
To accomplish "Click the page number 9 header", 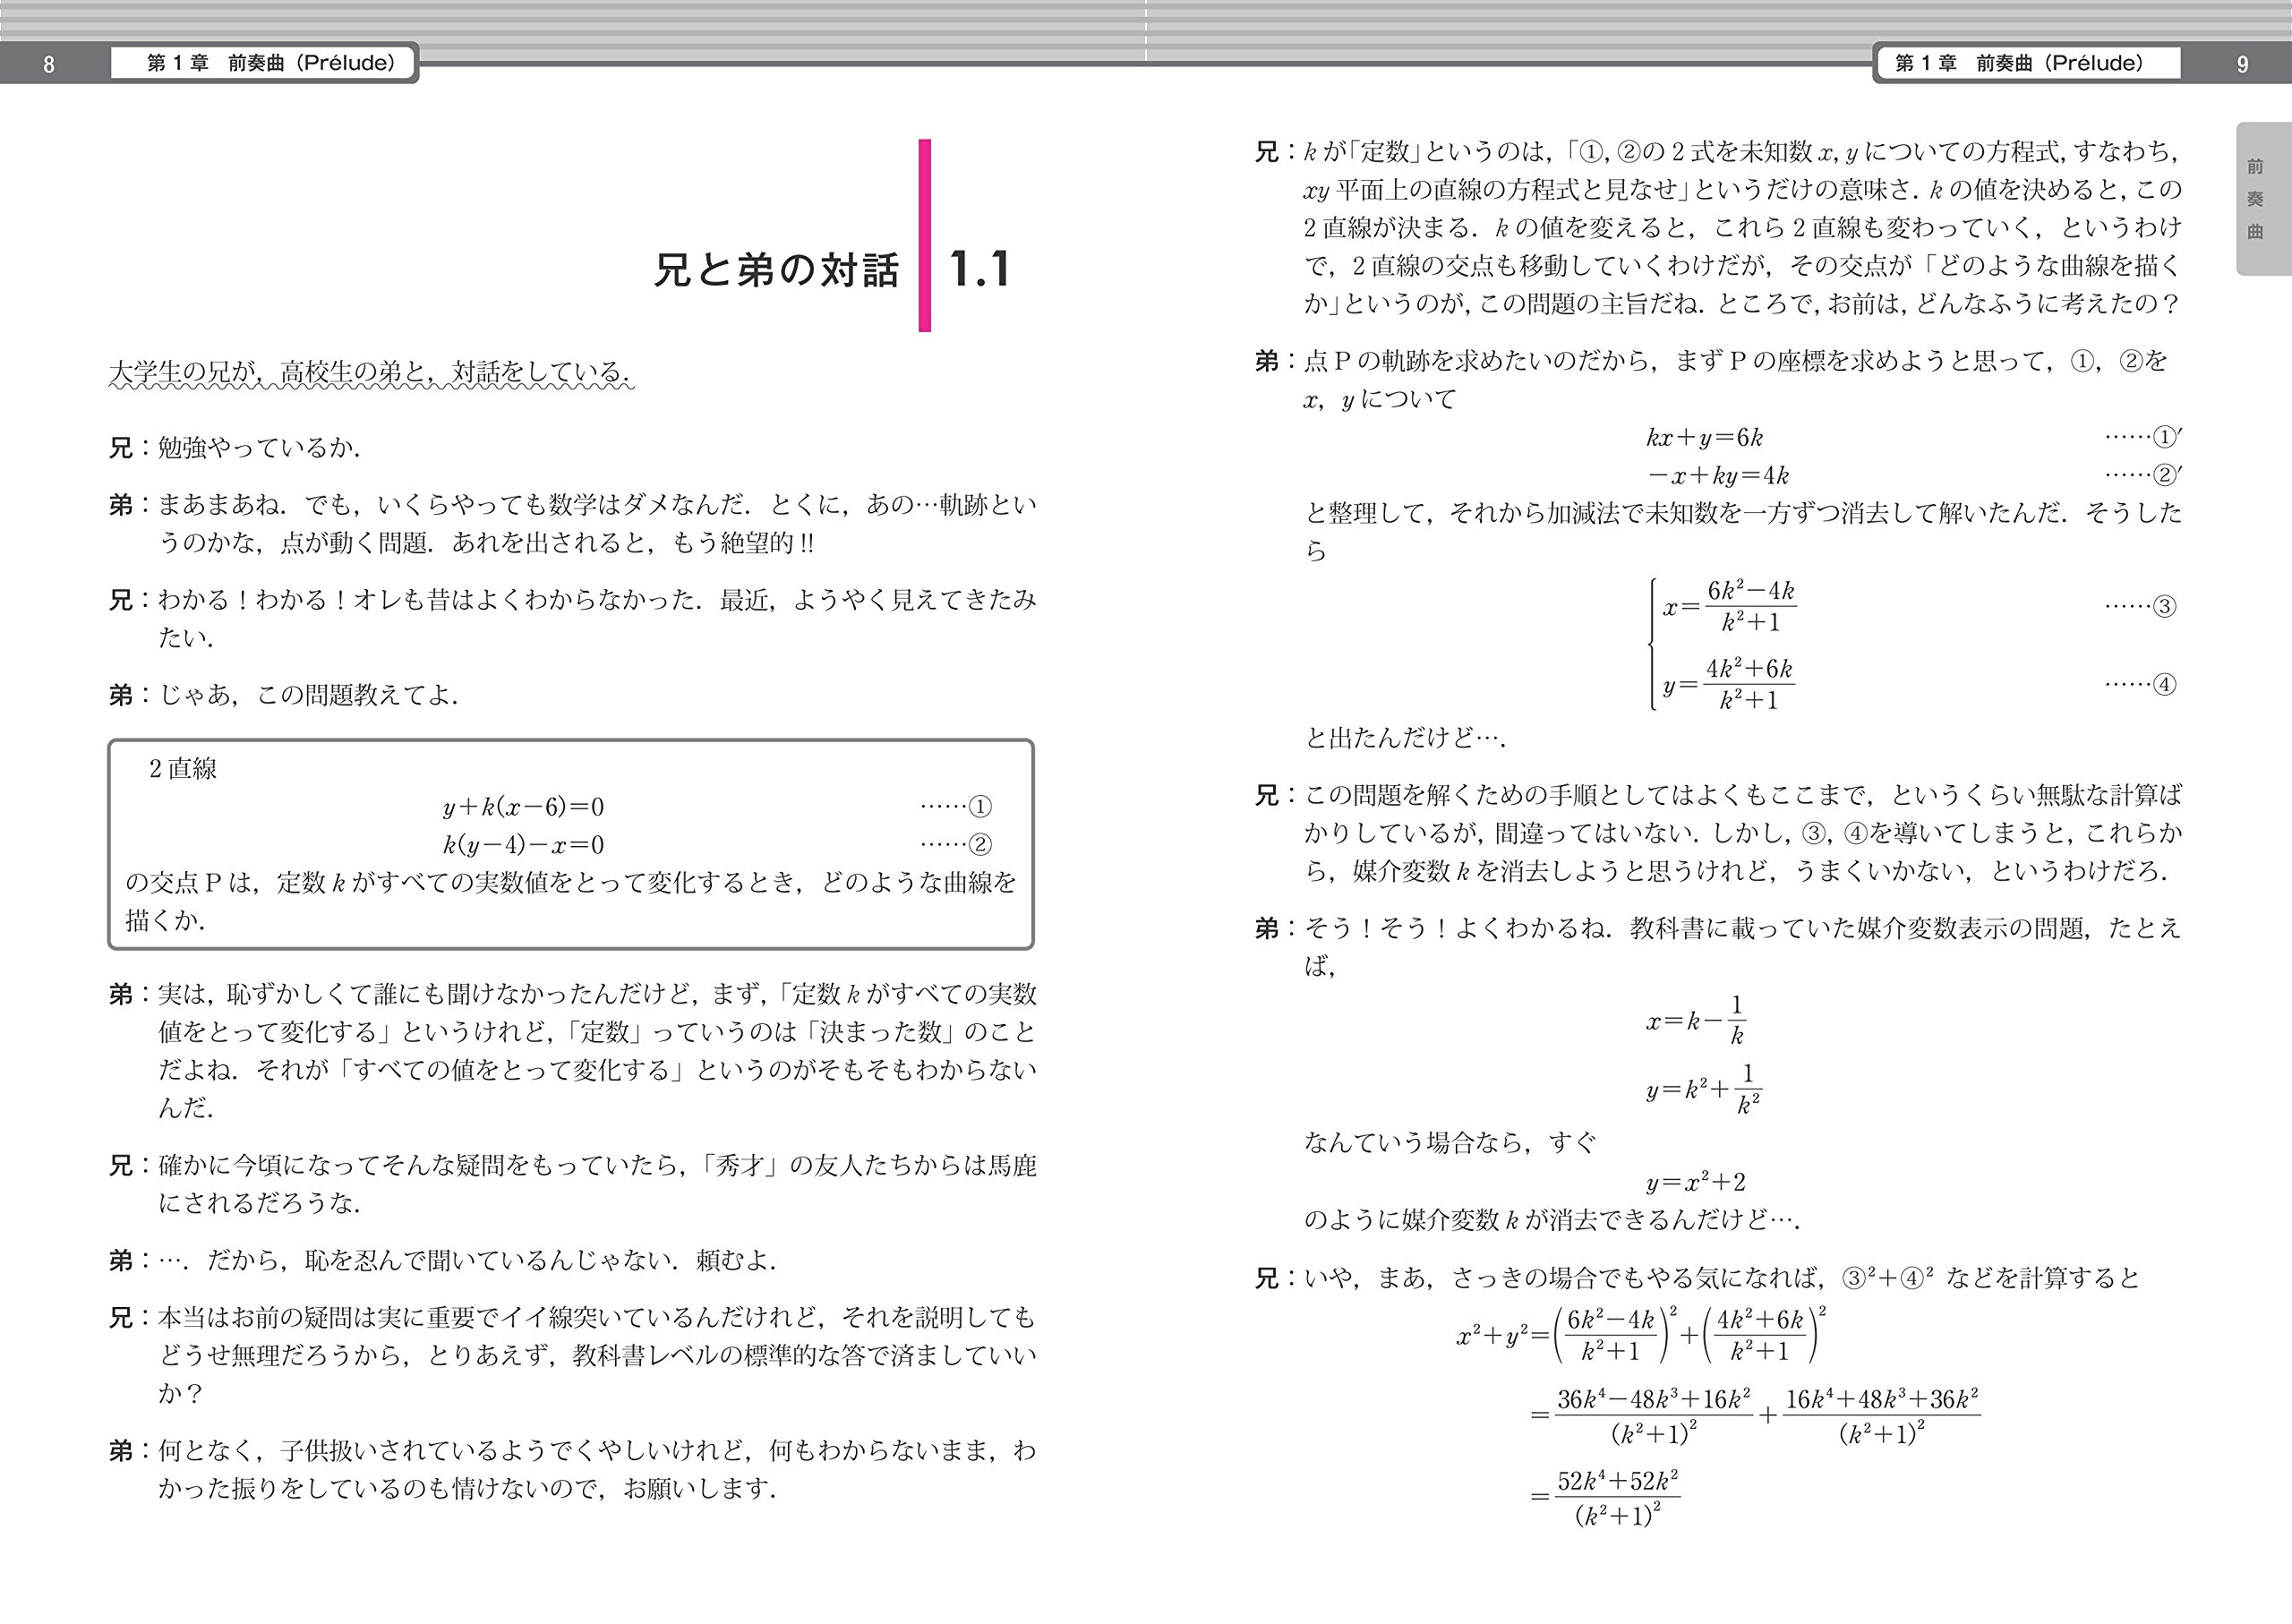I will (2241, 65).
